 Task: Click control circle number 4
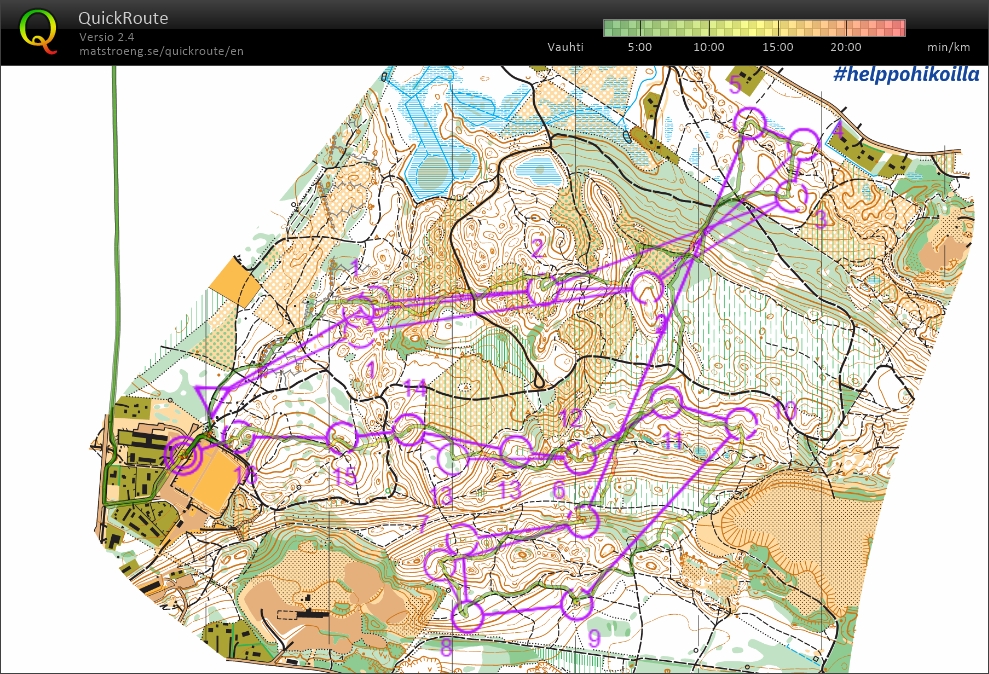[804, 143]
